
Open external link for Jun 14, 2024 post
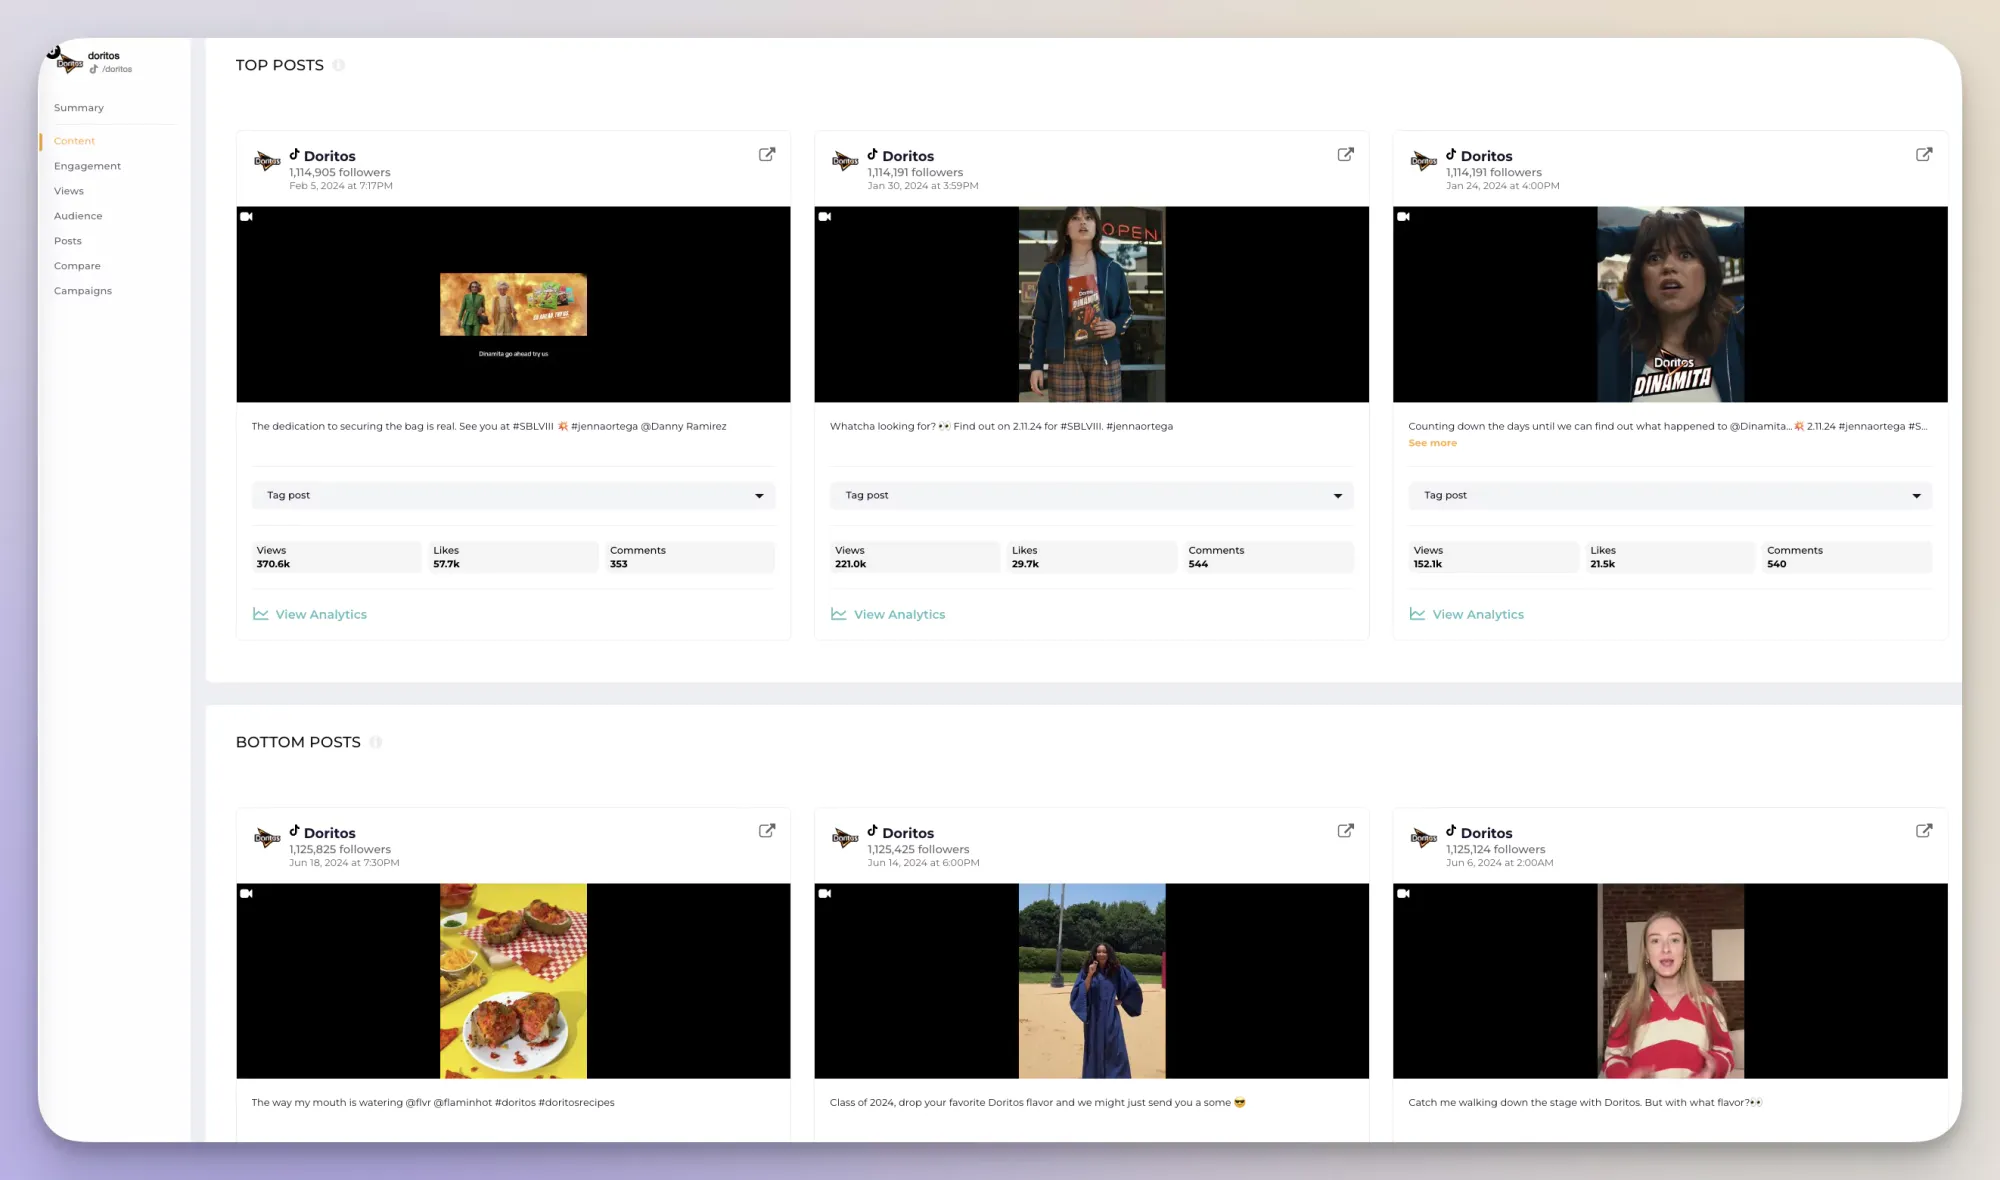pos(1346,831)
